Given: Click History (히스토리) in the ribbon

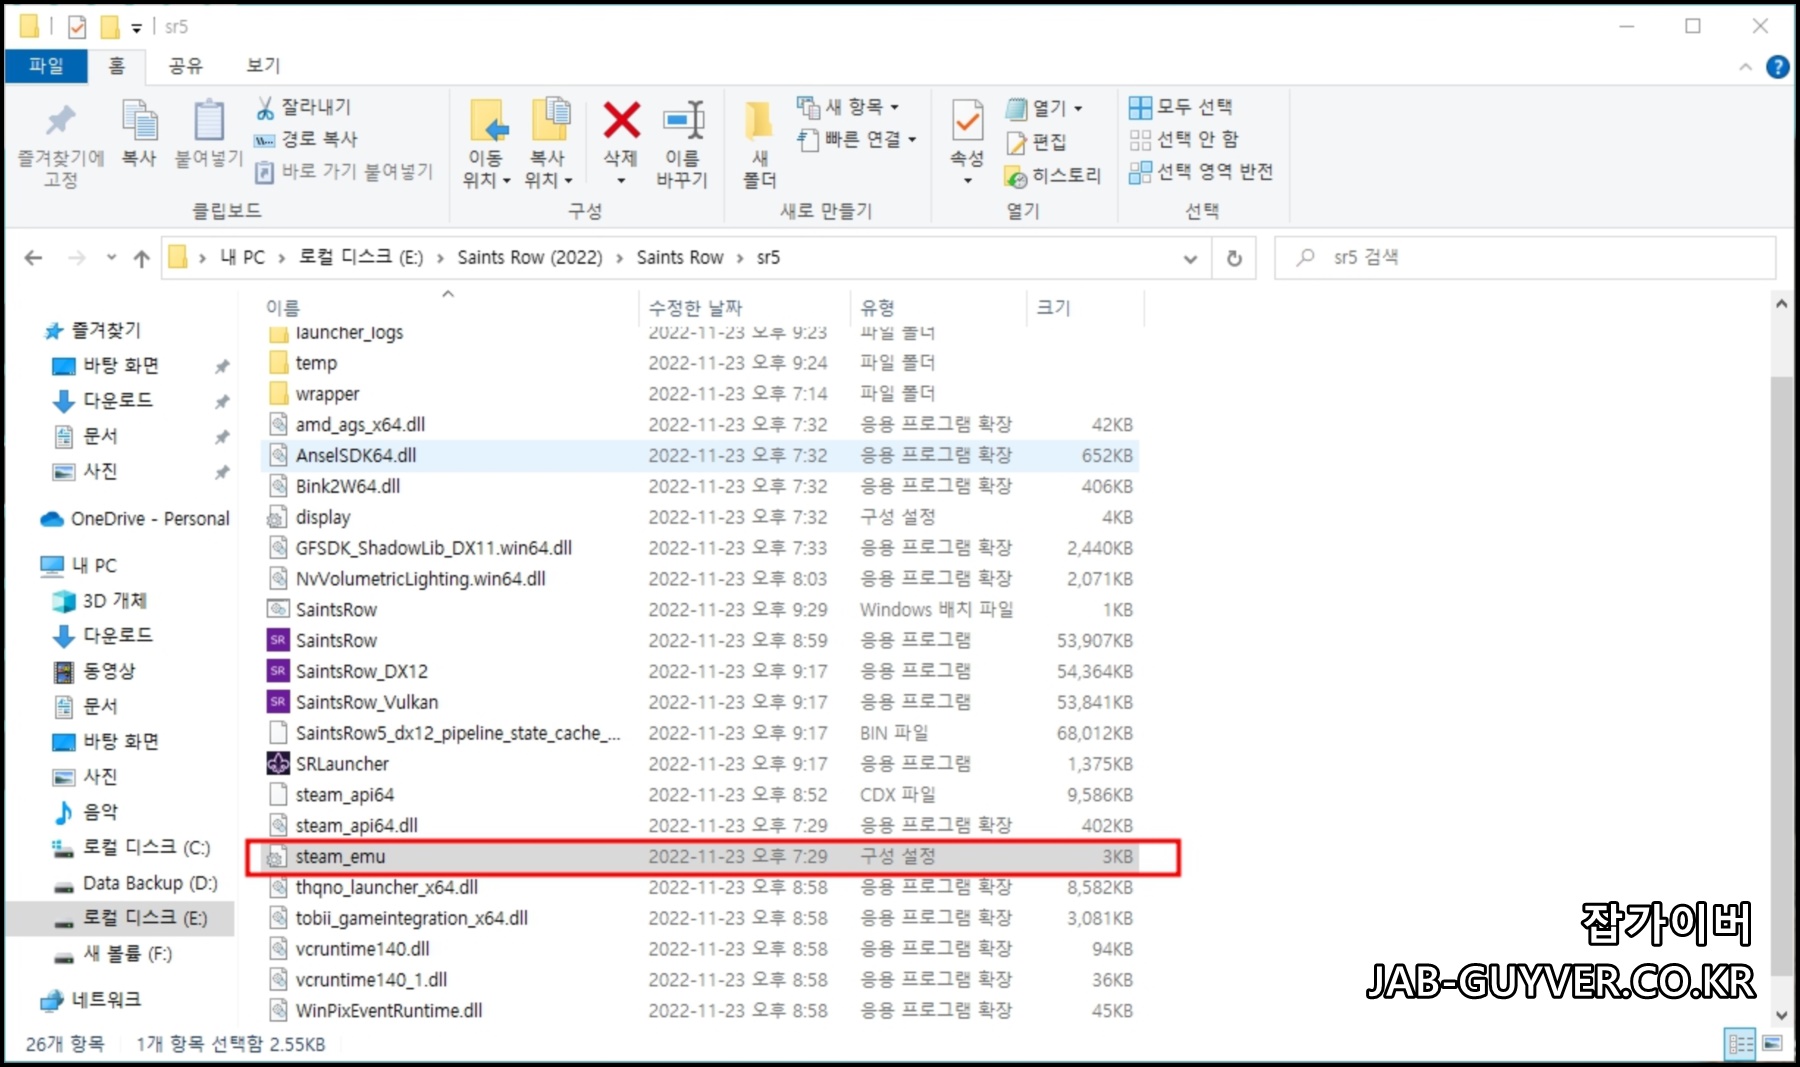Looking at the screenshot, I should [x=1053, y=176].
